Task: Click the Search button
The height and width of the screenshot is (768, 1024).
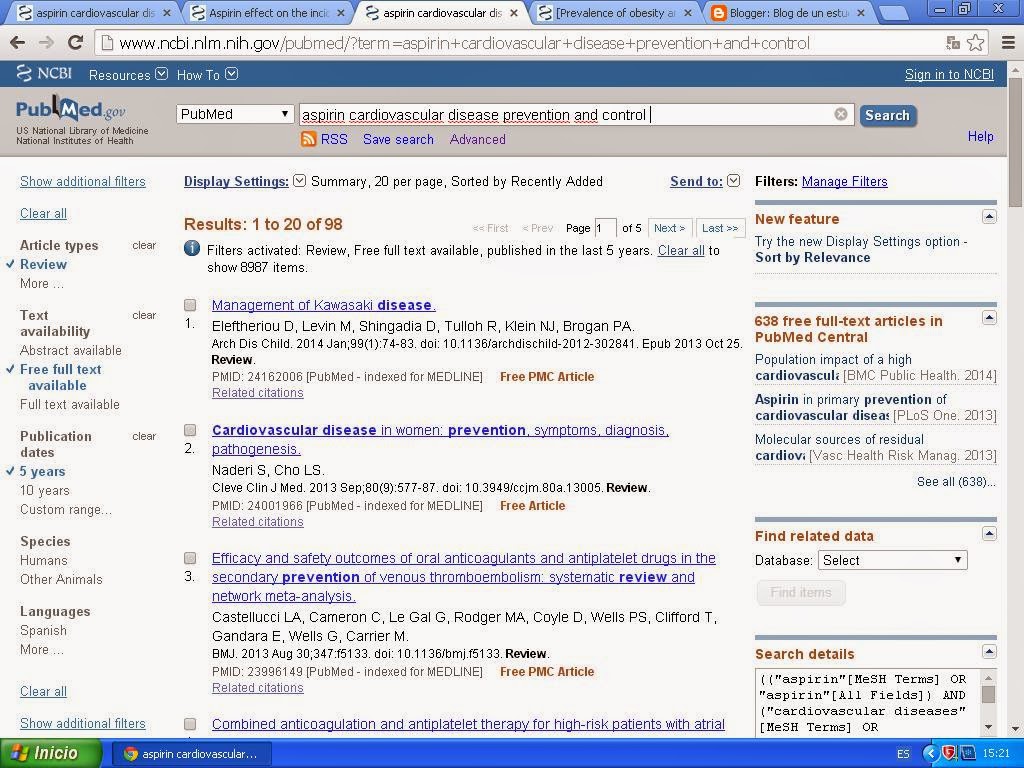Action: [888, 115]
